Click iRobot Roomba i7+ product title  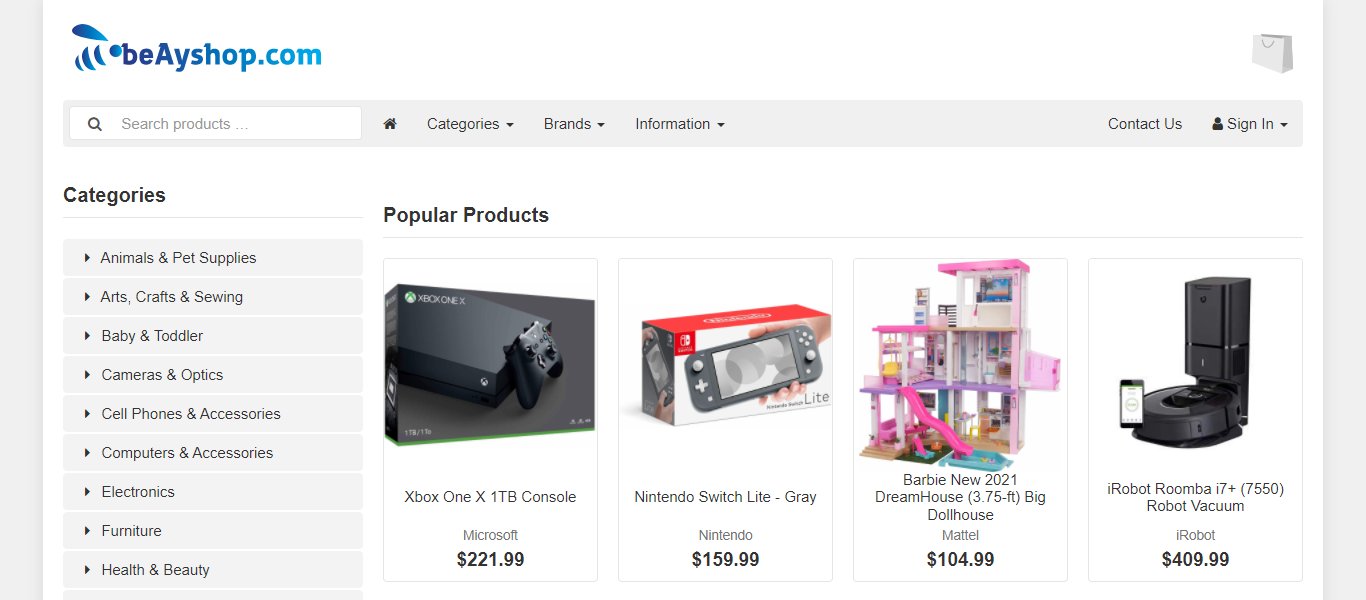point(1195,497)
